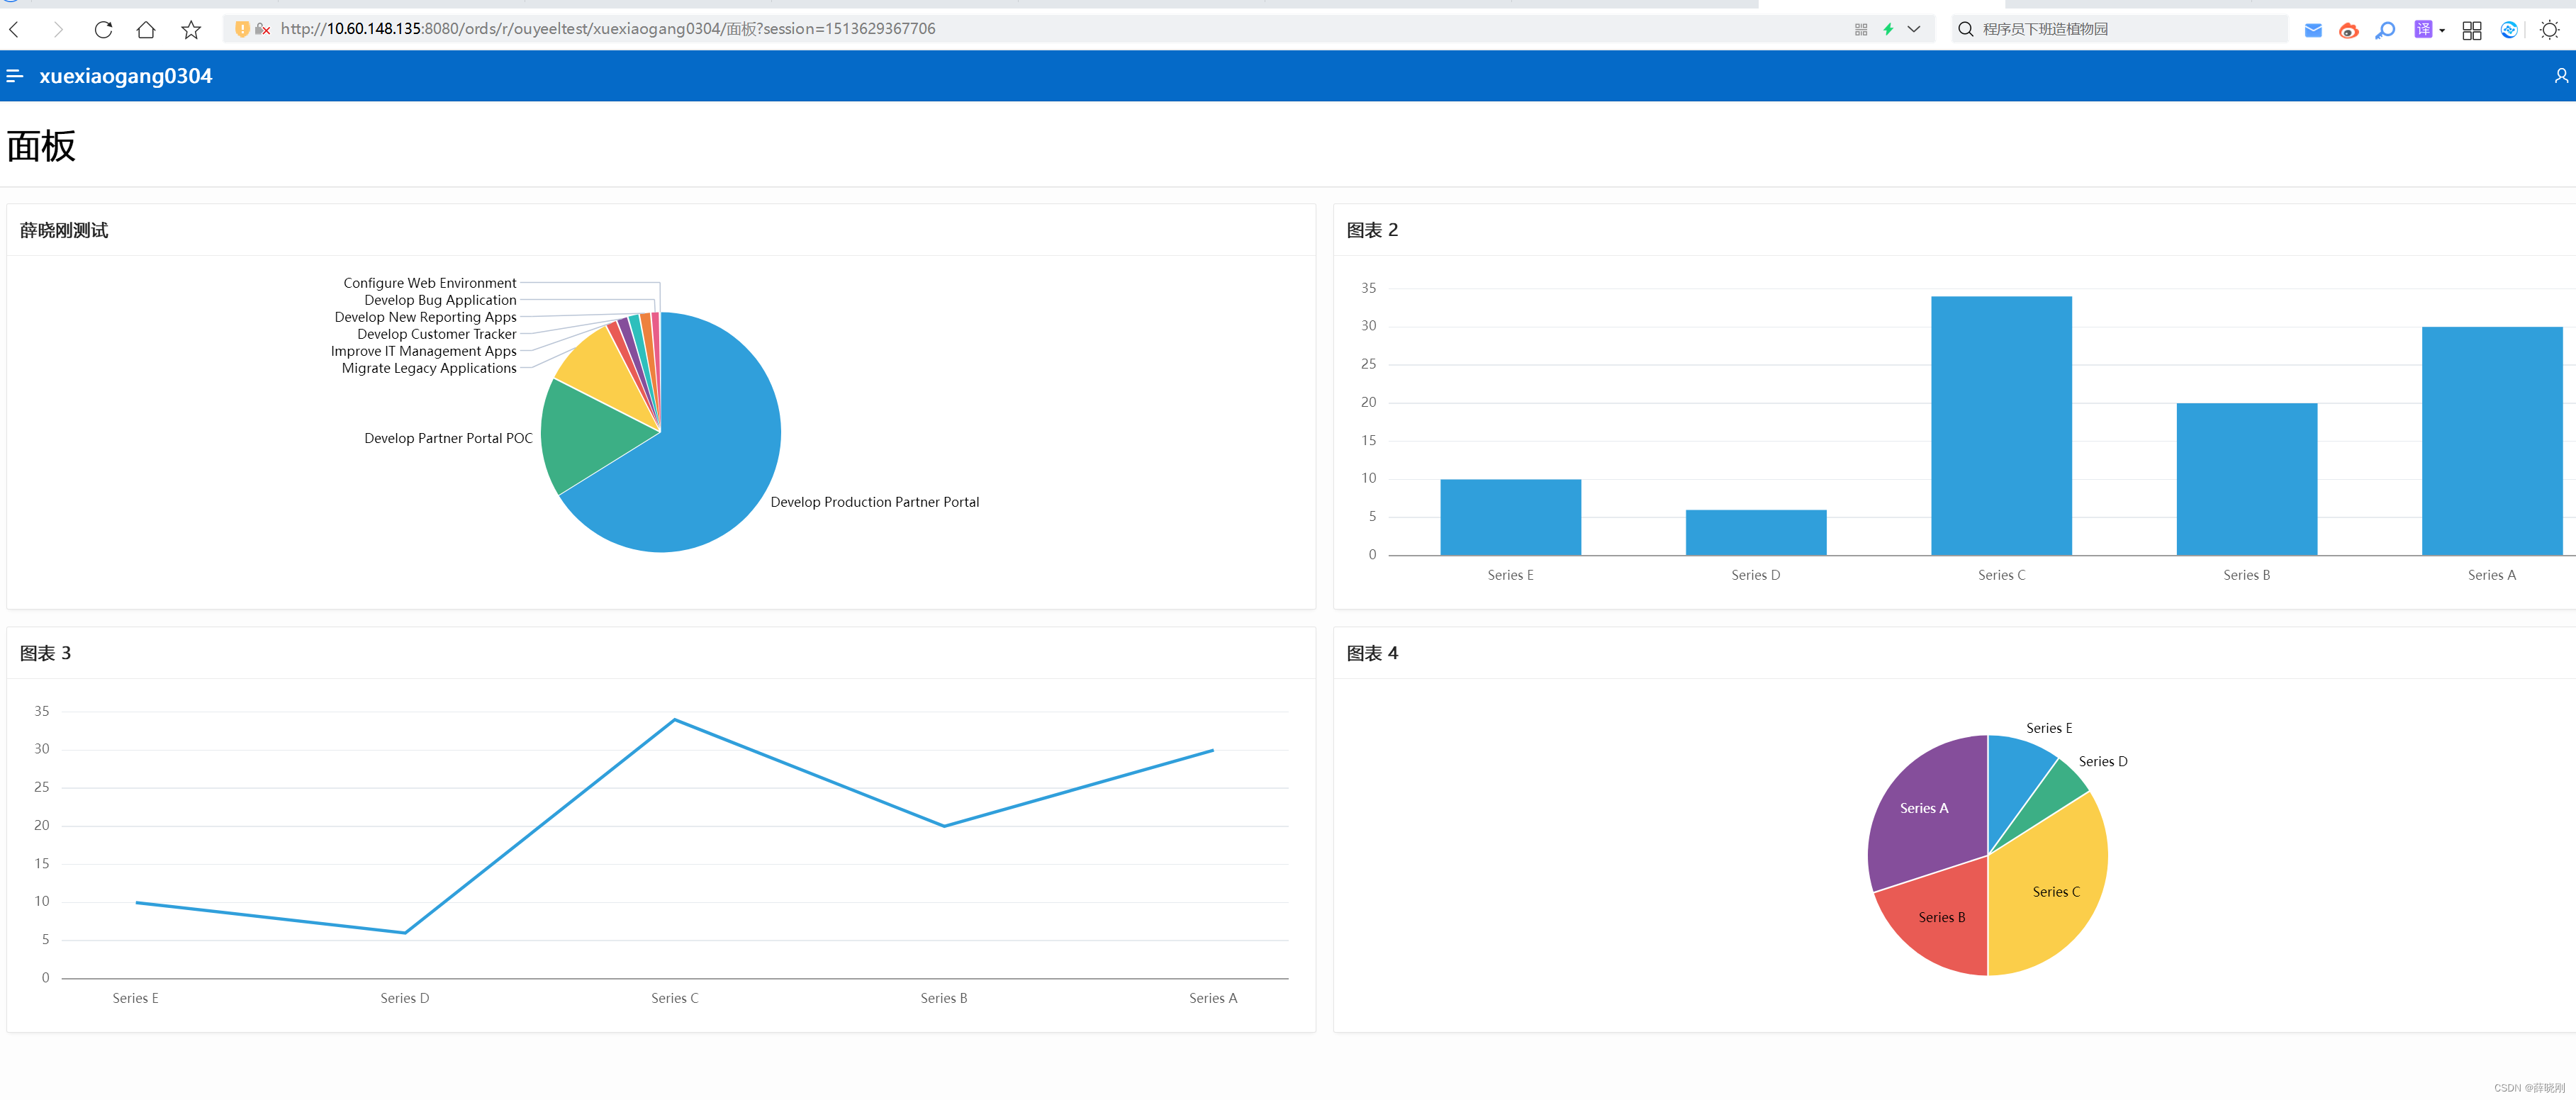Open the user account menu icon

tap(2561, 76)
